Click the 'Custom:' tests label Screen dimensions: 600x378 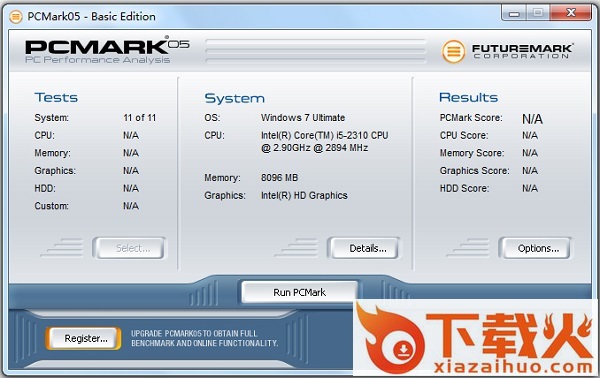click(52, 206)
